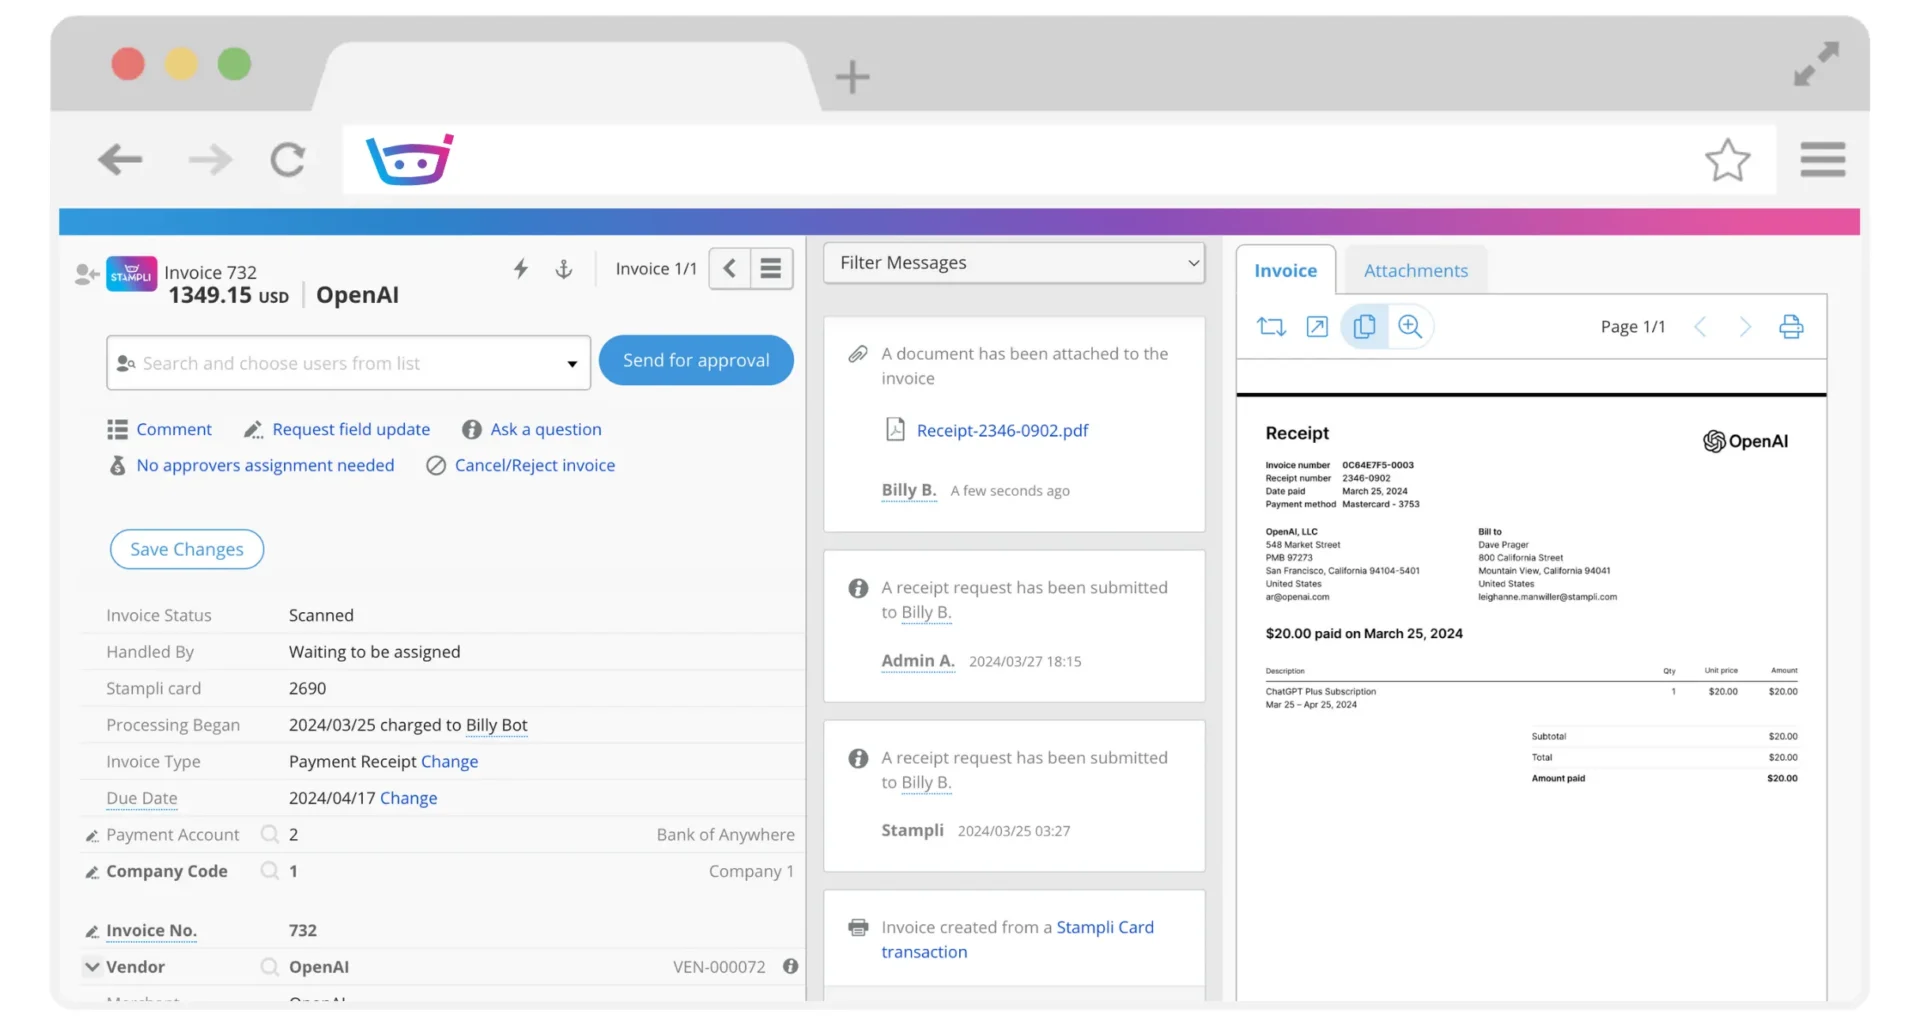Open invoice in new window icon
This screenshot has width=1920, height=1028.
(x=1317, y=327)
